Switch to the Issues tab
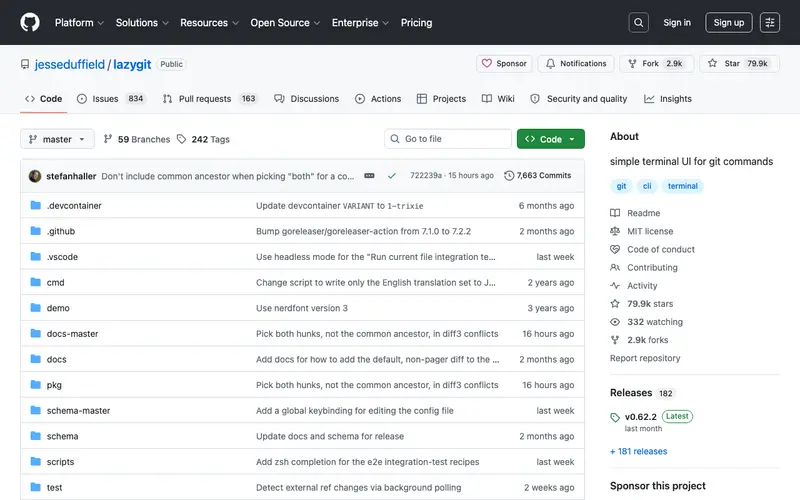The image size is (800, 500). point(111,98)
